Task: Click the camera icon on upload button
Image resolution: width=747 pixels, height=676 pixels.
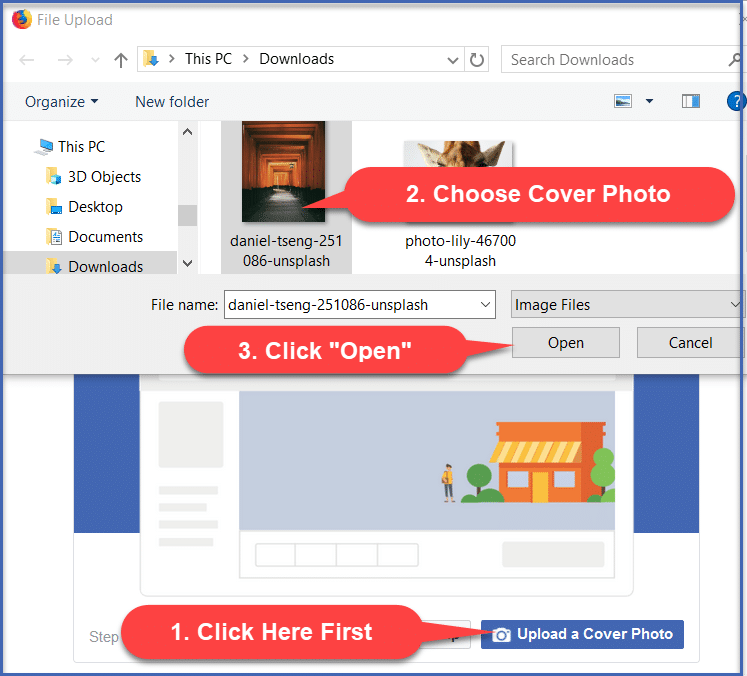Action: coord(501,635)
